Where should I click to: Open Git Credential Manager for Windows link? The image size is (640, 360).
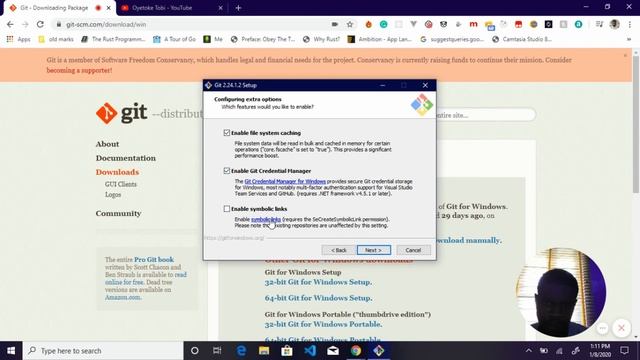click(285, 181)
